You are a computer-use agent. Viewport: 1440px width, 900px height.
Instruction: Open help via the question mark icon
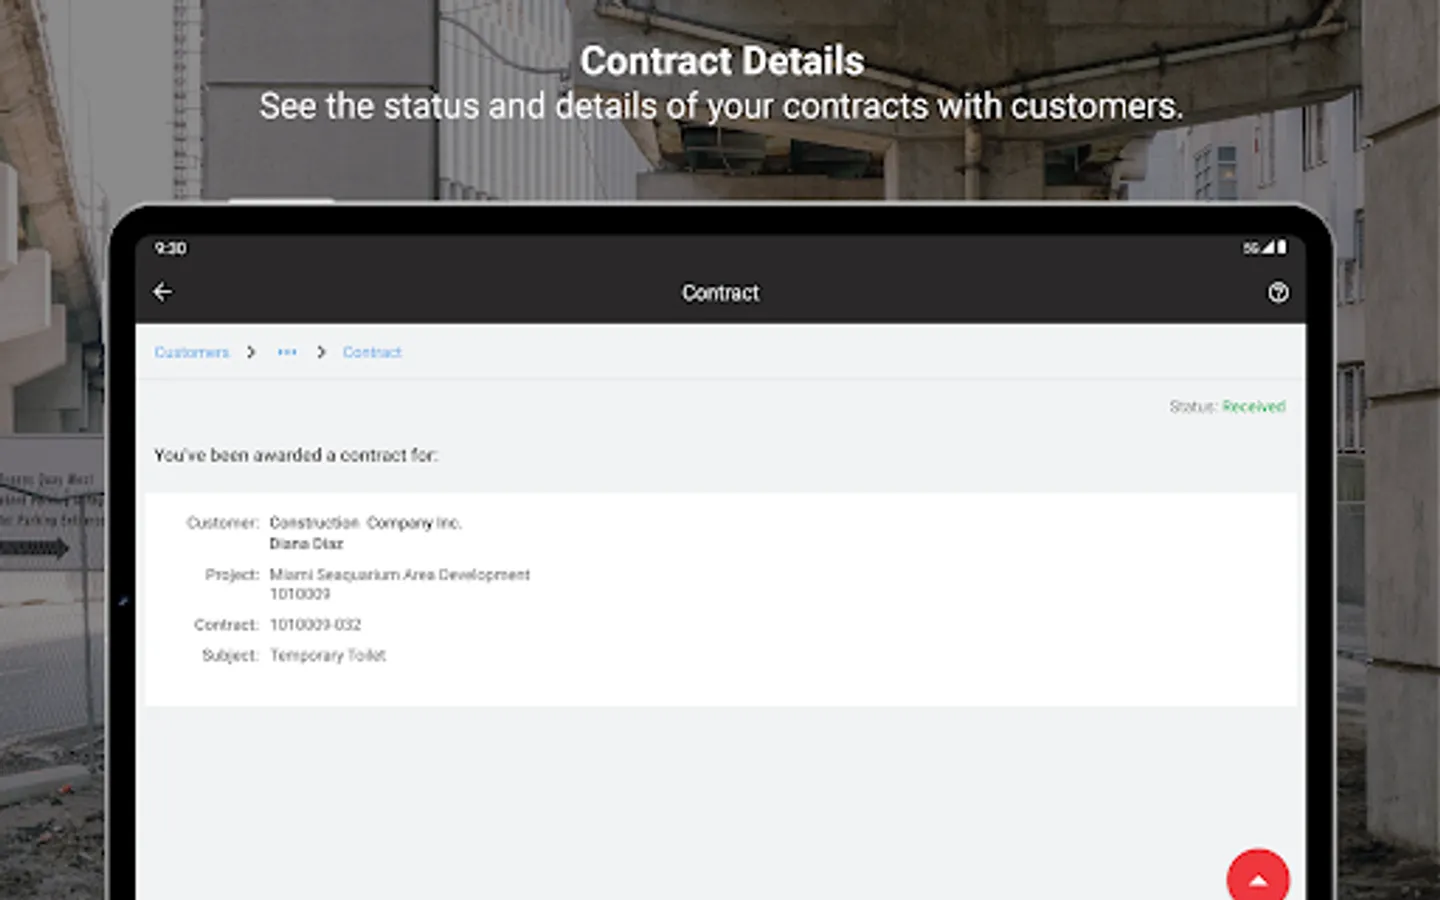(x=1278, y=292)
